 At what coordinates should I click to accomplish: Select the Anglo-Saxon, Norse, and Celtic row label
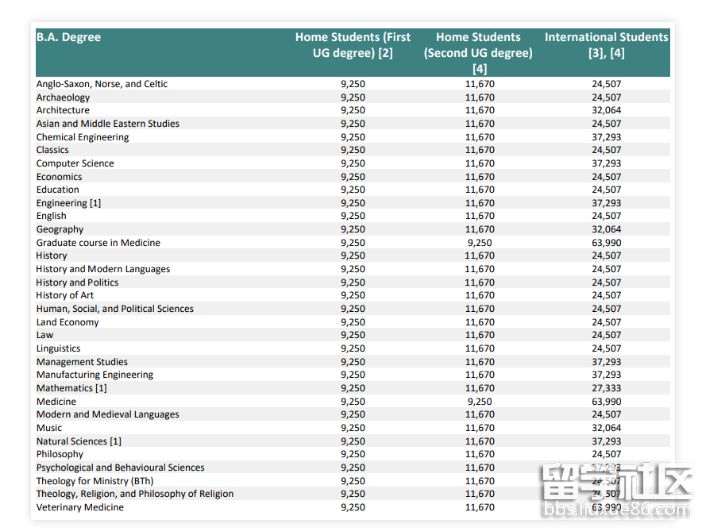tap(102, 84)
